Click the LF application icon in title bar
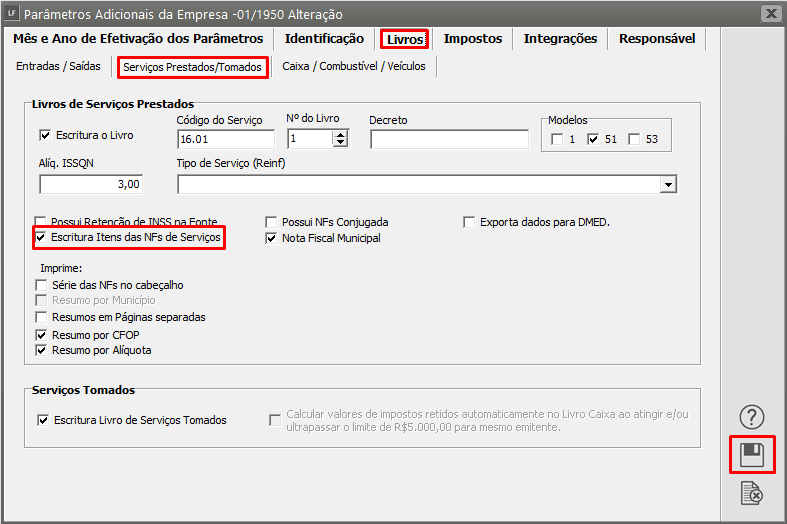This screenshot has width=787, height=524. pos(12,14)
